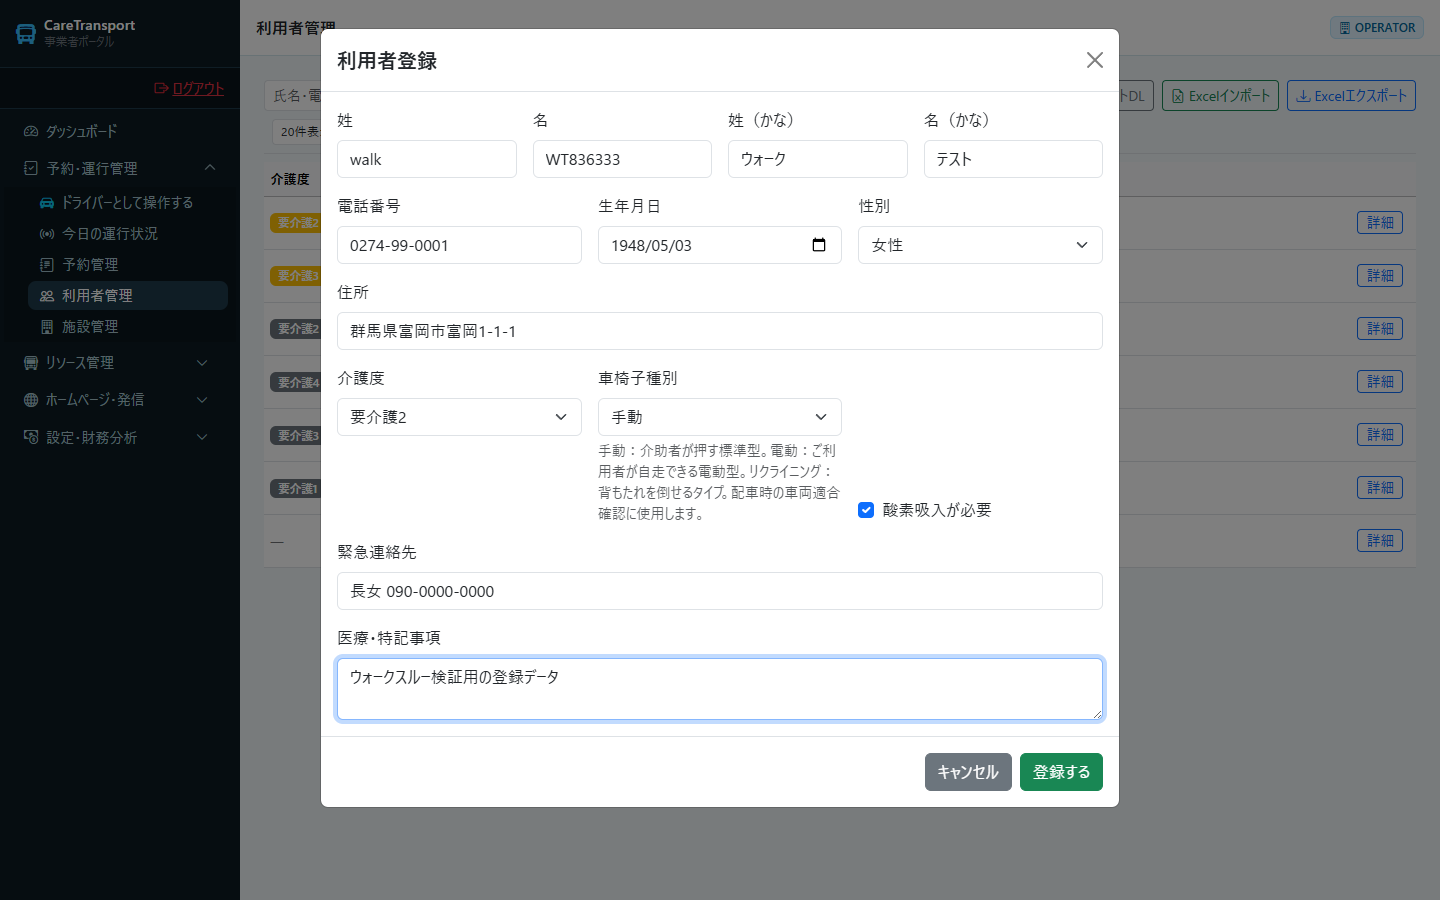The width and height of the screenshot is (1440, 900).
Task: Click the Excelインポート button
Action: coord(1220,96)
